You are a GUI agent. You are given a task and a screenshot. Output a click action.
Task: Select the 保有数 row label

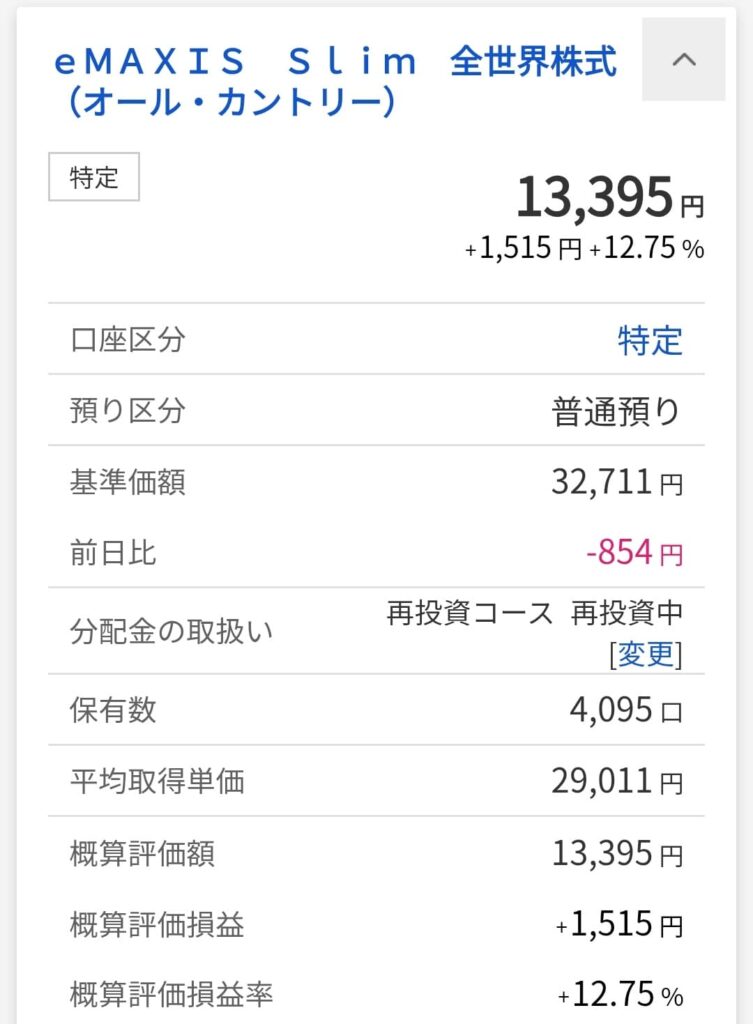coord(113,710)
